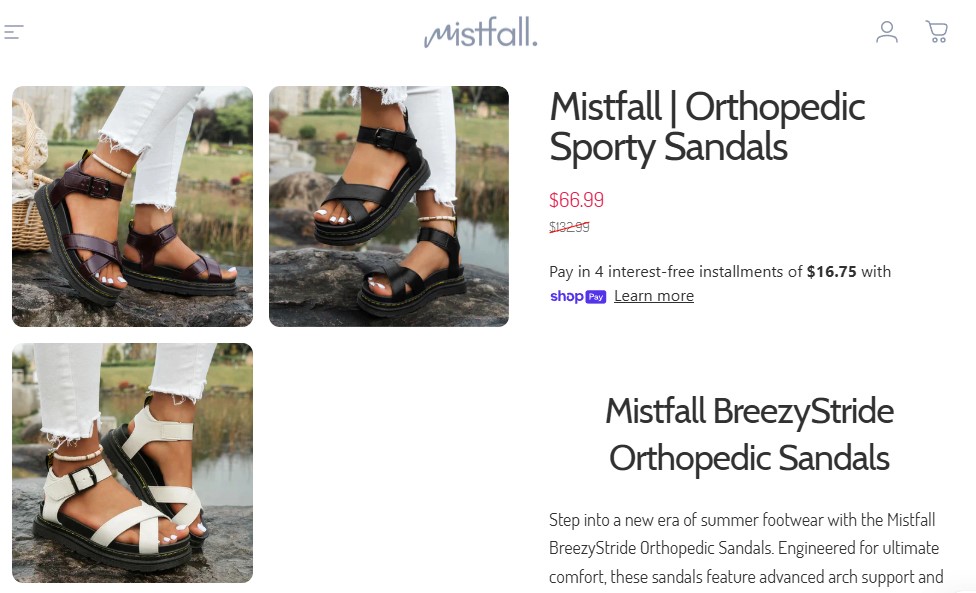The height and width of the screenshot is (593, 976).
Task: Click the Orthopedic Sandals heading line
Action: (749, 459)
